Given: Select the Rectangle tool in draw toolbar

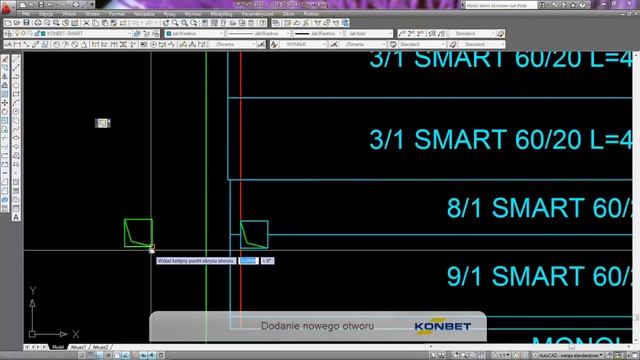Looking at the screenshot, I should (16, 94).
